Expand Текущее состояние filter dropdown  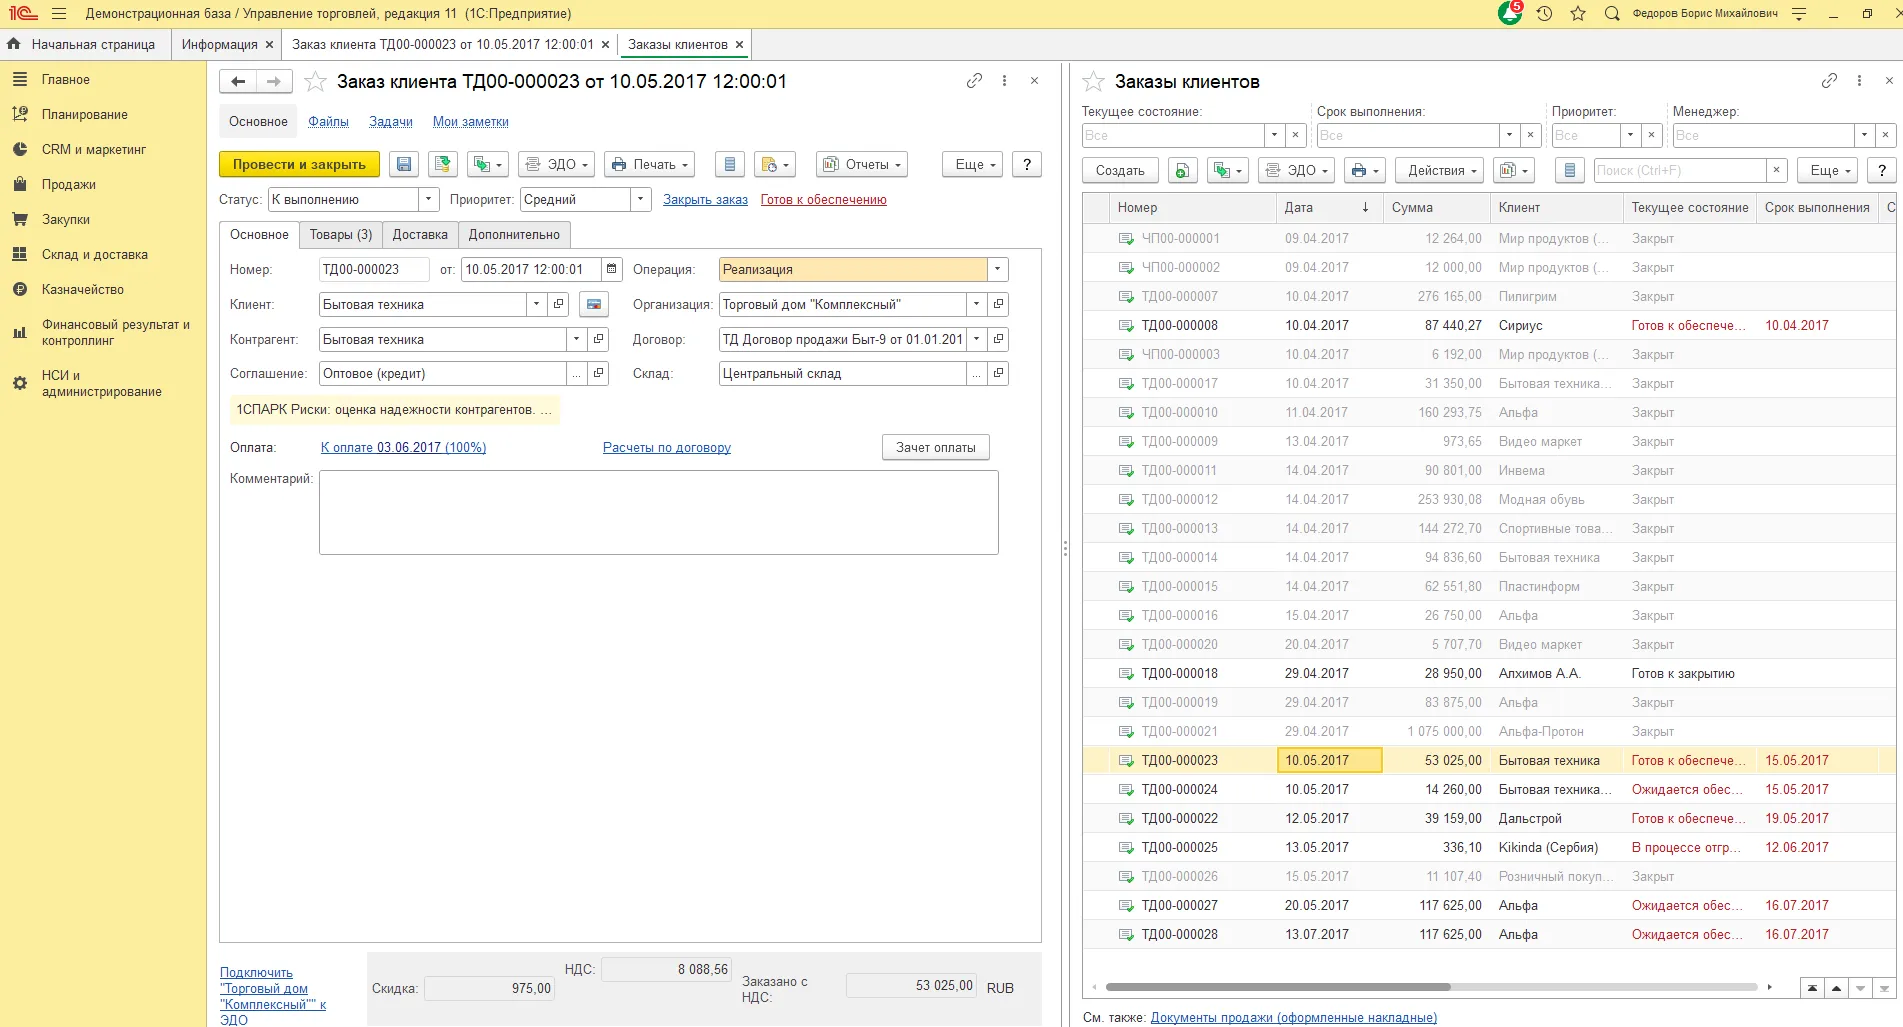coord(1274,135)
